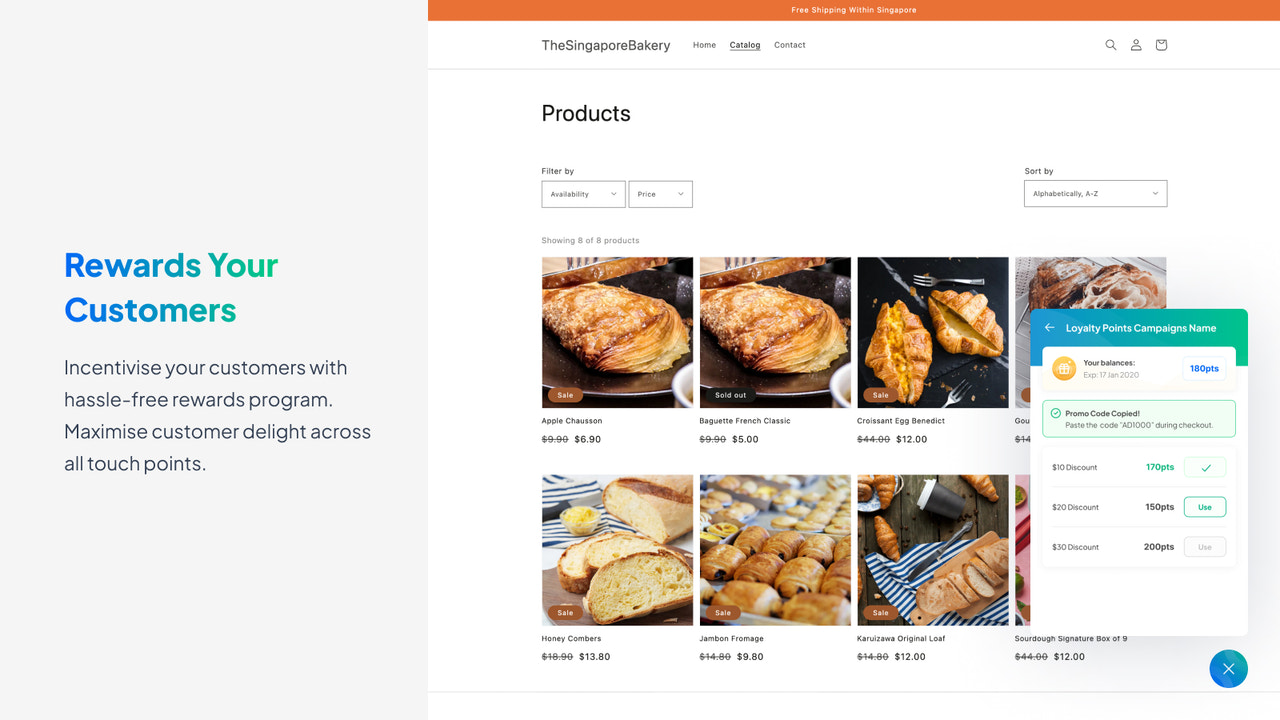Open the Availability filter dropdown
The image size is (1280, 720).
coord(583,194)
